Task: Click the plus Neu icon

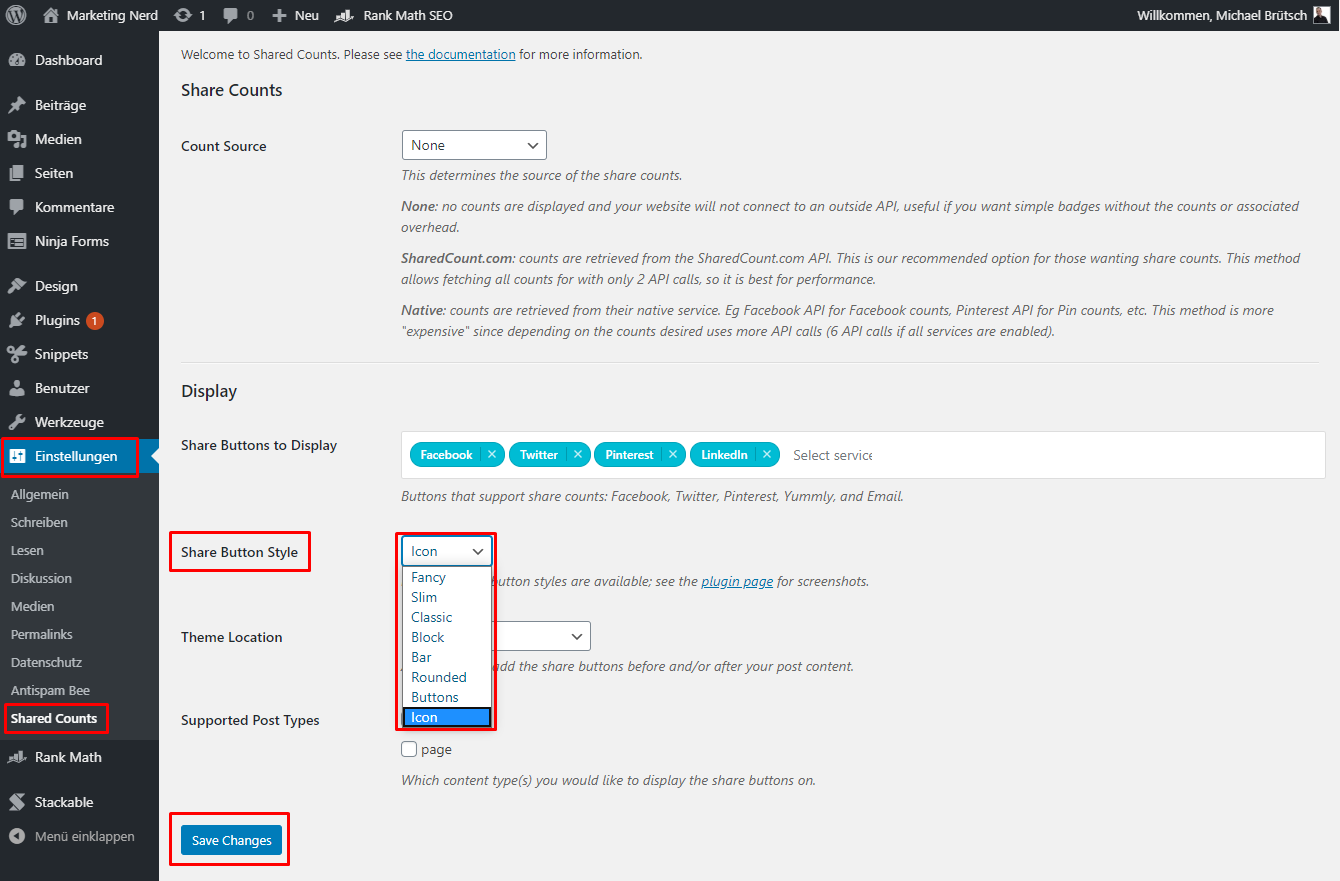Action: pos(279,16)
